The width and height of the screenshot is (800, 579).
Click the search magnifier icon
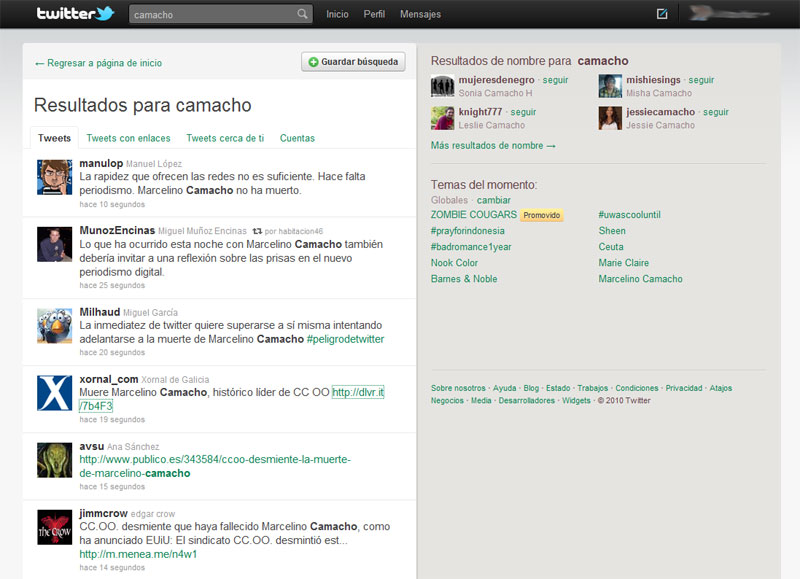pyautogui.click(x=303, y=15)
